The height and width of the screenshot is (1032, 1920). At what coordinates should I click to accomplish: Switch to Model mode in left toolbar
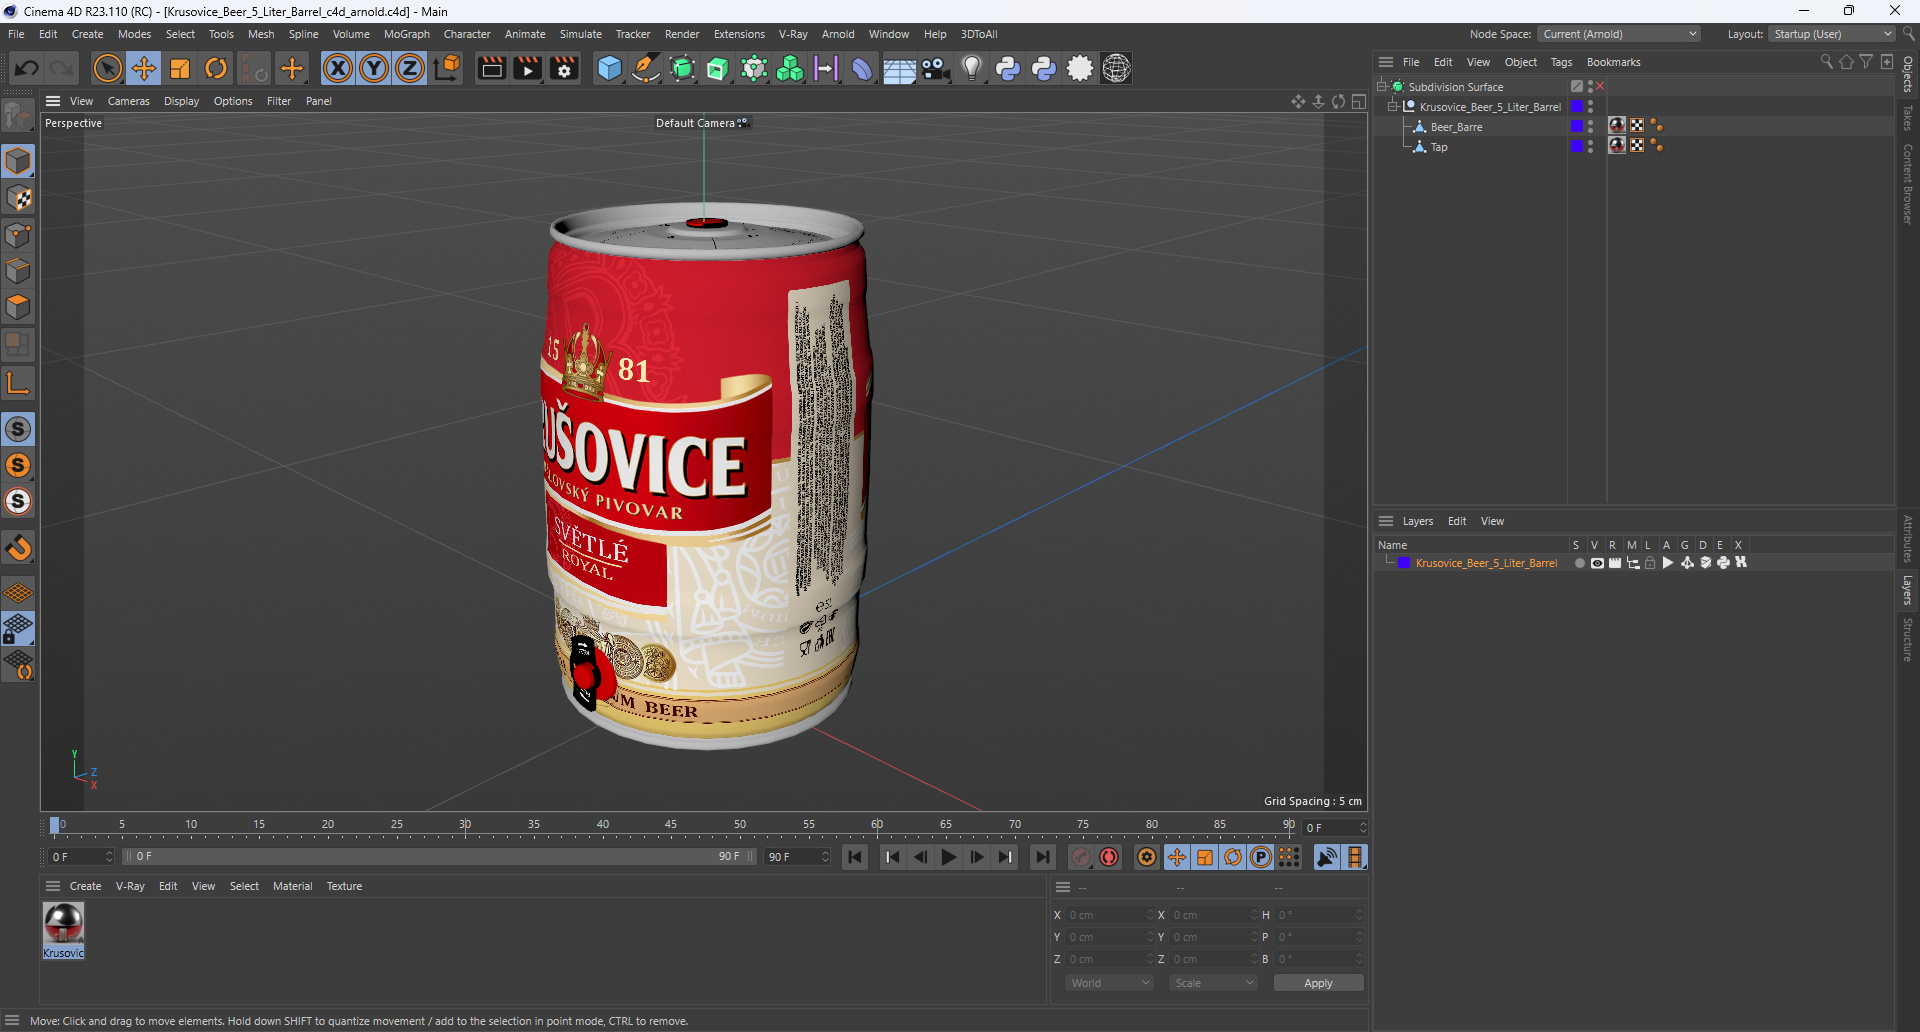click(x=18, y=161)
